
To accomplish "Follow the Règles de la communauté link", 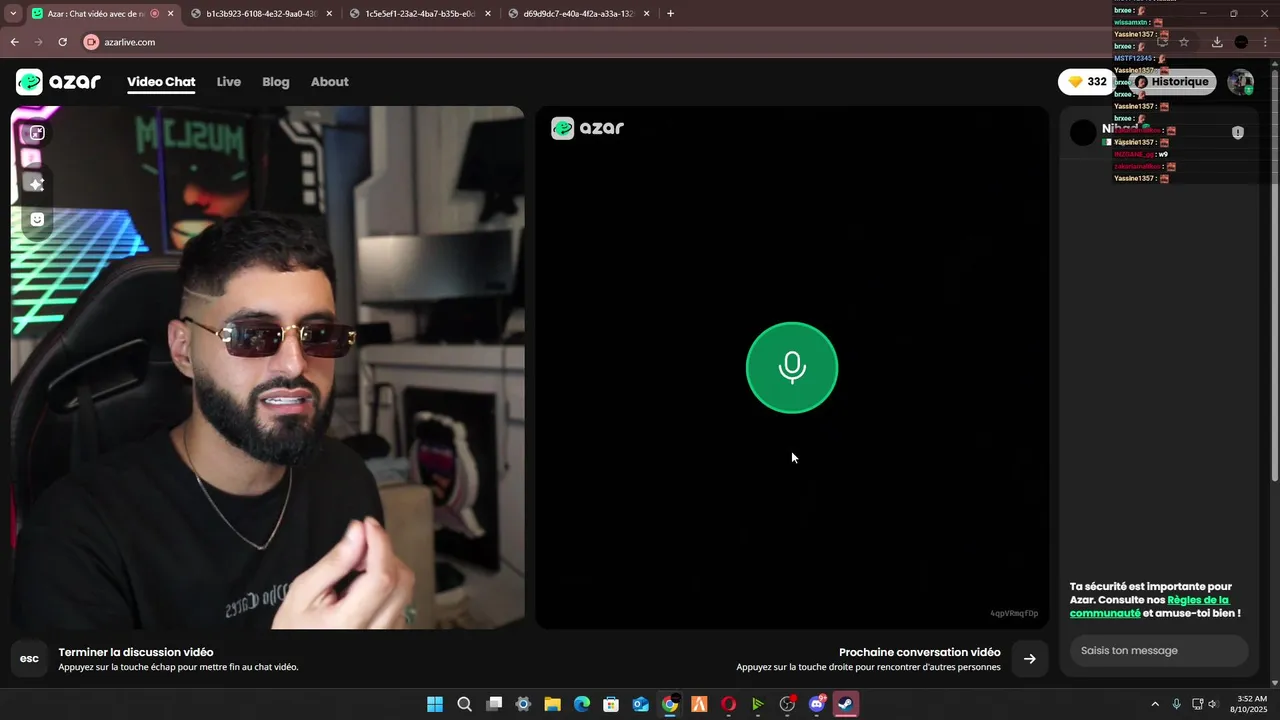I will (1149, 606).
